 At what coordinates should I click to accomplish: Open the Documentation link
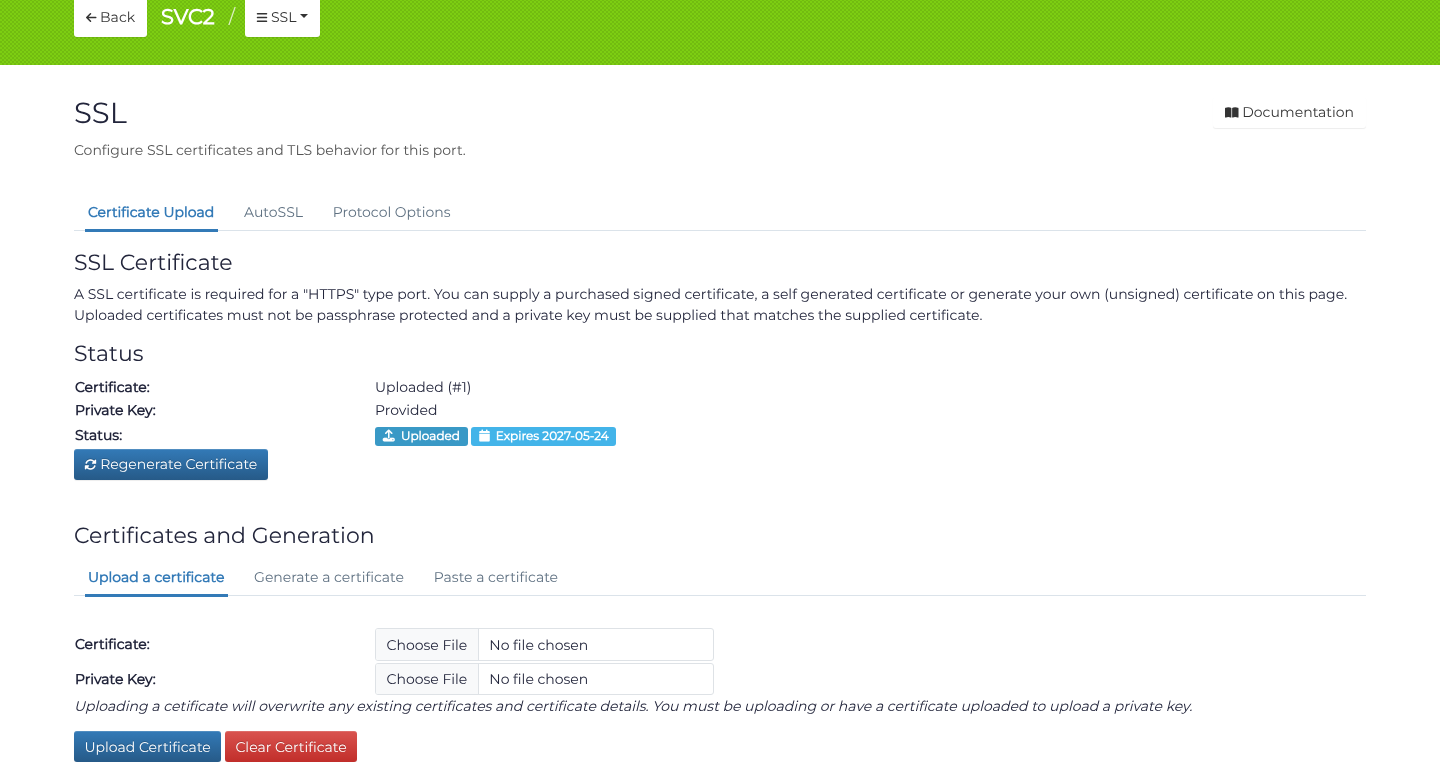1289,112
